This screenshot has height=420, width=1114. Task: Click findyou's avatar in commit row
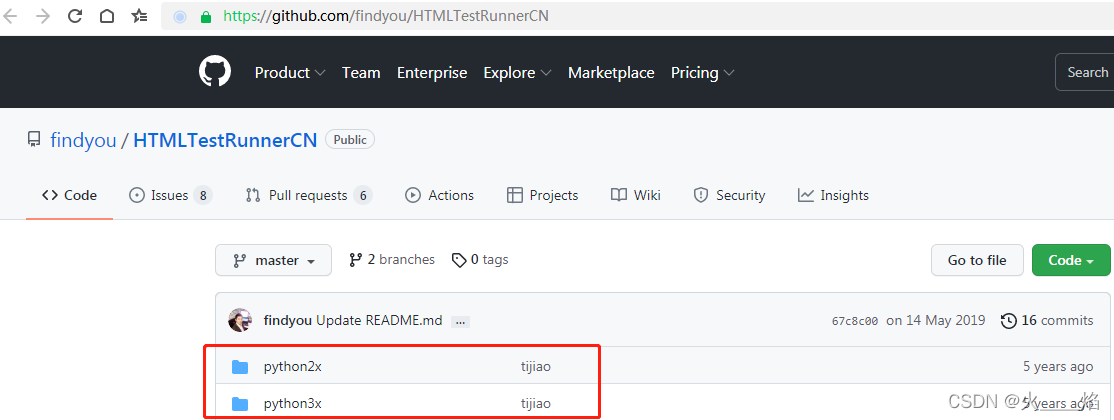[x=240, y=321]
